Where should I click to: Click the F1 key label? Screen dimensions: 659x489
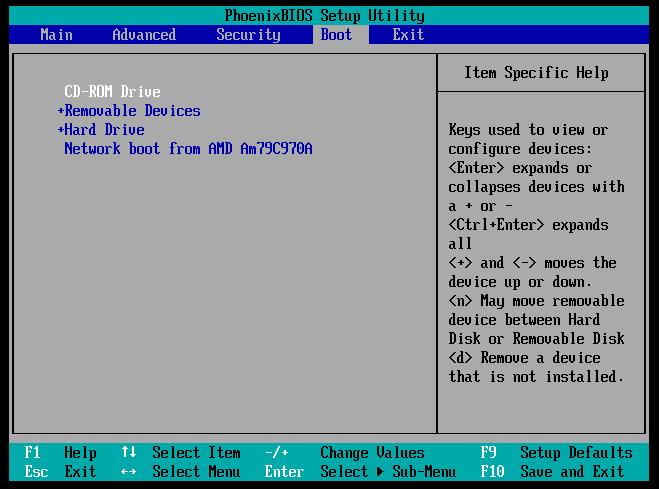click(x=32, y=453)
